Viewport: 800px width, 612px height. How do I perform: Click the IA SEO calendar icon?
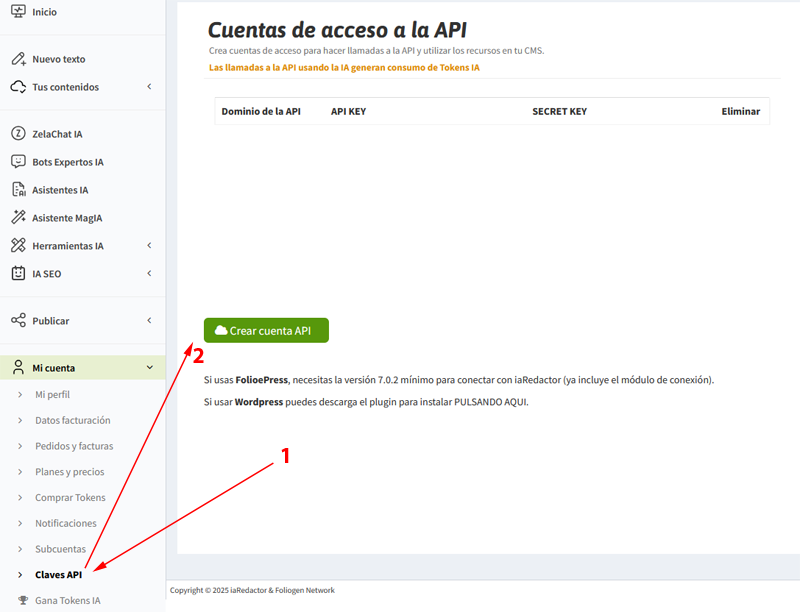(18, 273)
